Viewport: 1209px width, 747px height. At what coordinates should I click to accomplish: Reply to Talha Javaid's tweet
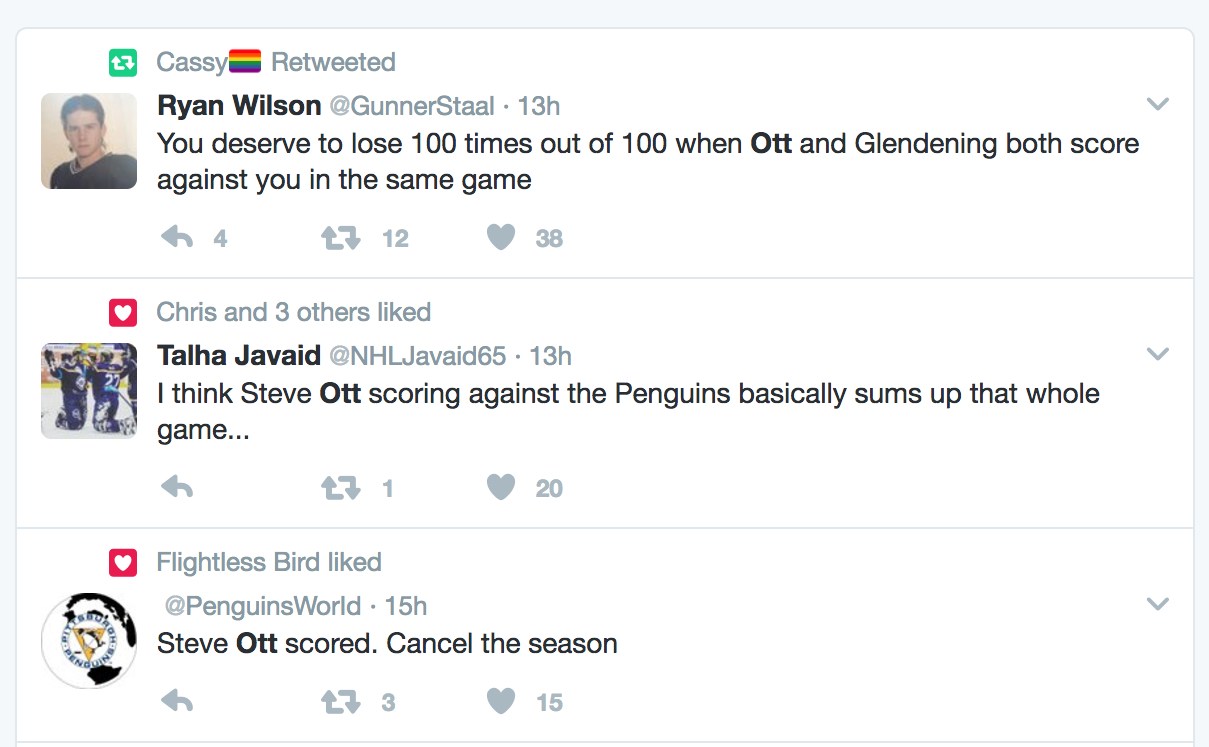pos(177,488)
